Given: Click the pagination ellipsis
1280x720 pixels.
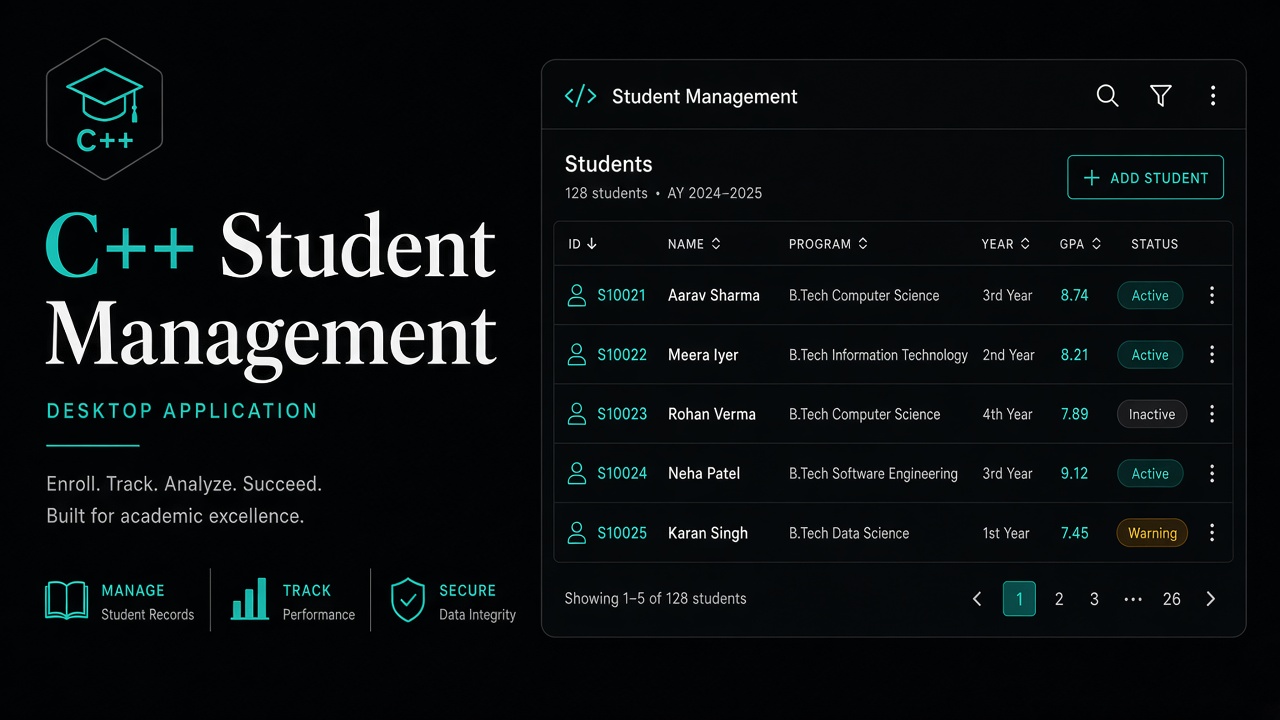Looking at the screenshot, I should click(1133, 600).
